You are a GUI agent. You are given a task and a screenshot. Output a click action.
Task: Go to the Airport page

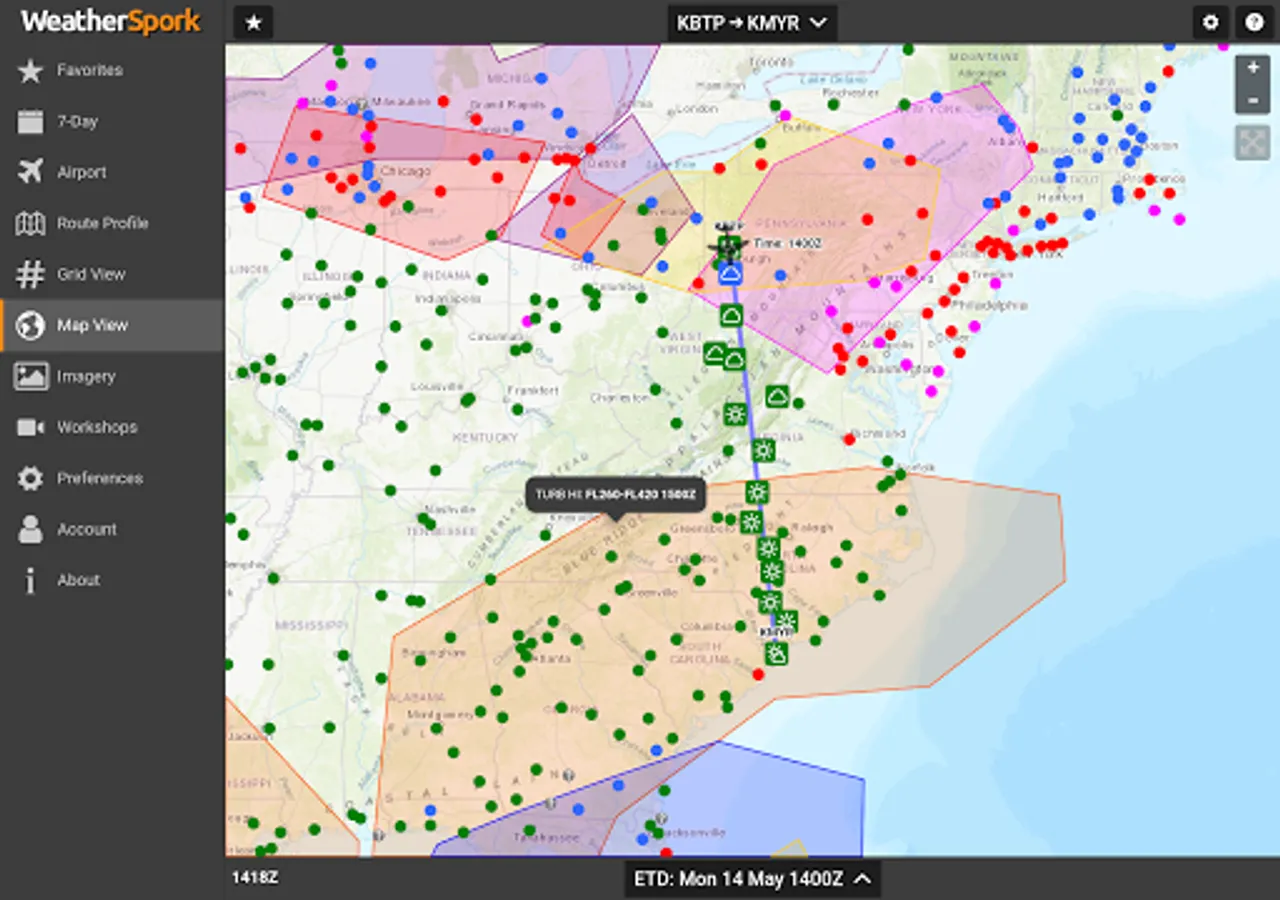[x=81, y=172]
